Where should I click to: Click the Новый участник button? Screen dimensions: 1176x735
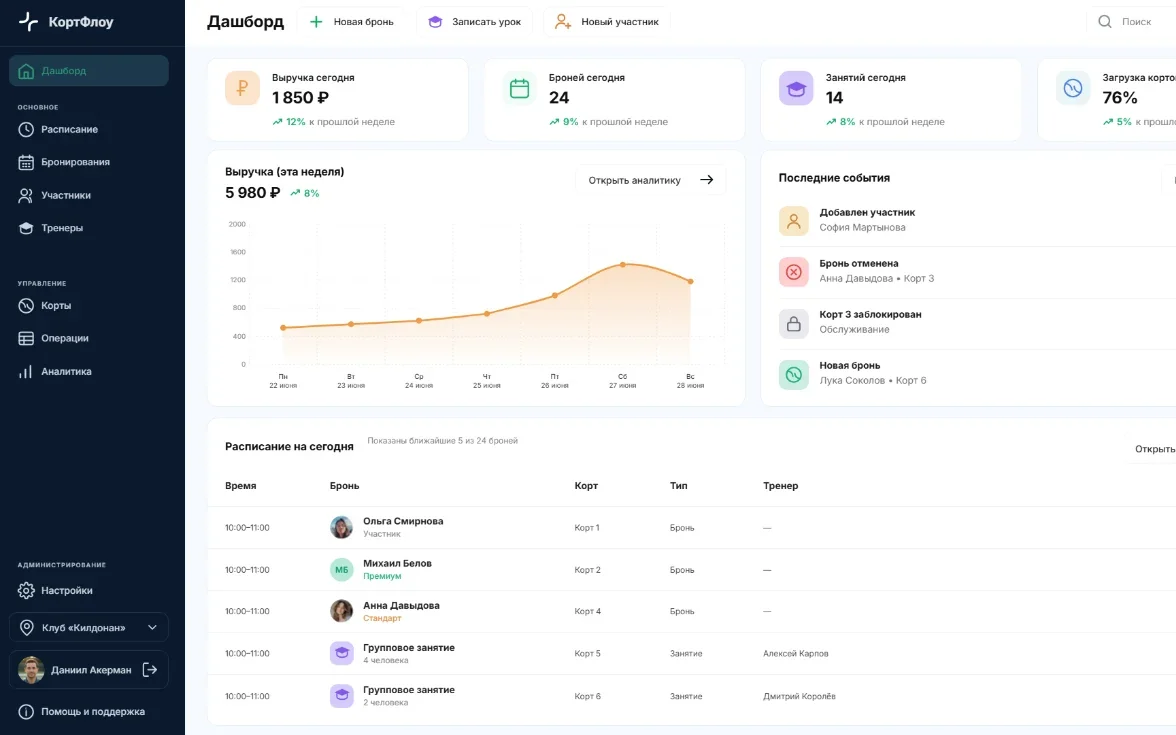(x=608, y=22)
